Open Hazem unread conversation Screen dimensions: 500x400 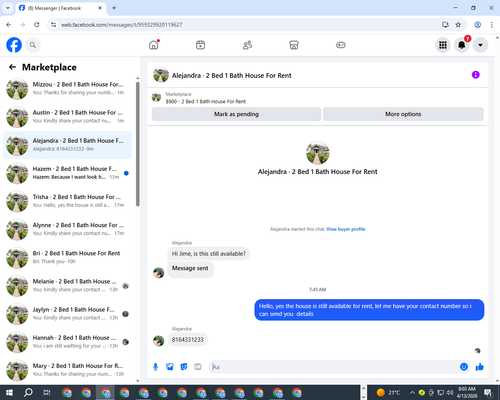pyautogui.click(x=67, y=173)
